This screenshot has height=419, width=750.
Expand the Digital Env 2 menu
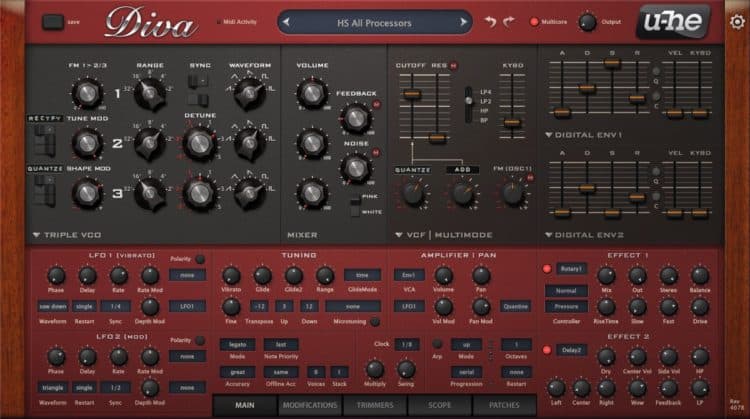click(549, 235)
